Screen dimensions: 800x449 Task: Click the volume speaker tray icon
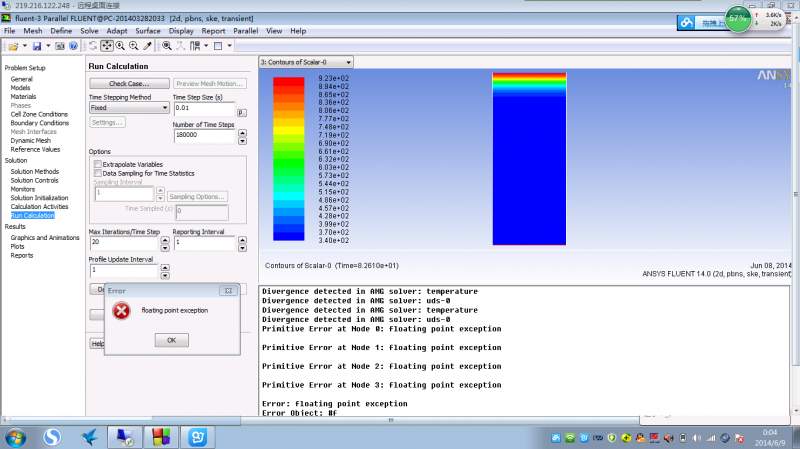[696, 438]
